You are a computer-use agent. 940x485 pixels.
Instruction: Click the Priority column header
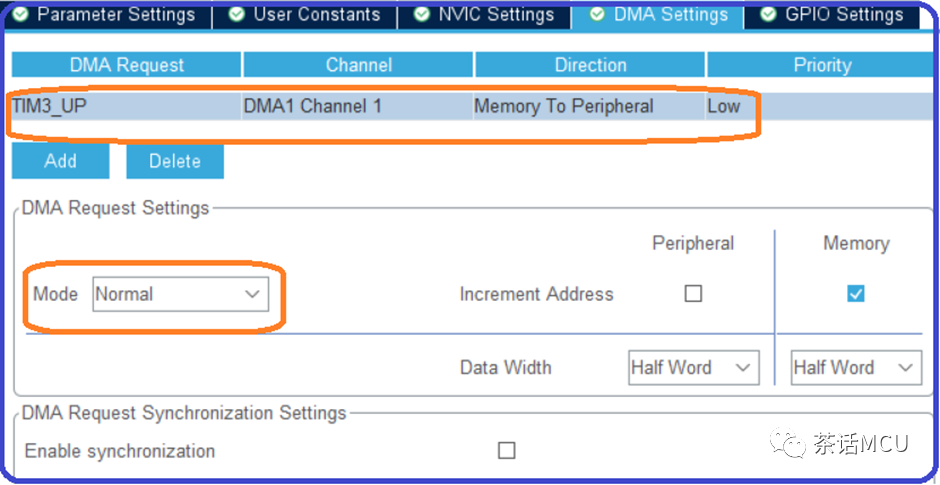822,65
